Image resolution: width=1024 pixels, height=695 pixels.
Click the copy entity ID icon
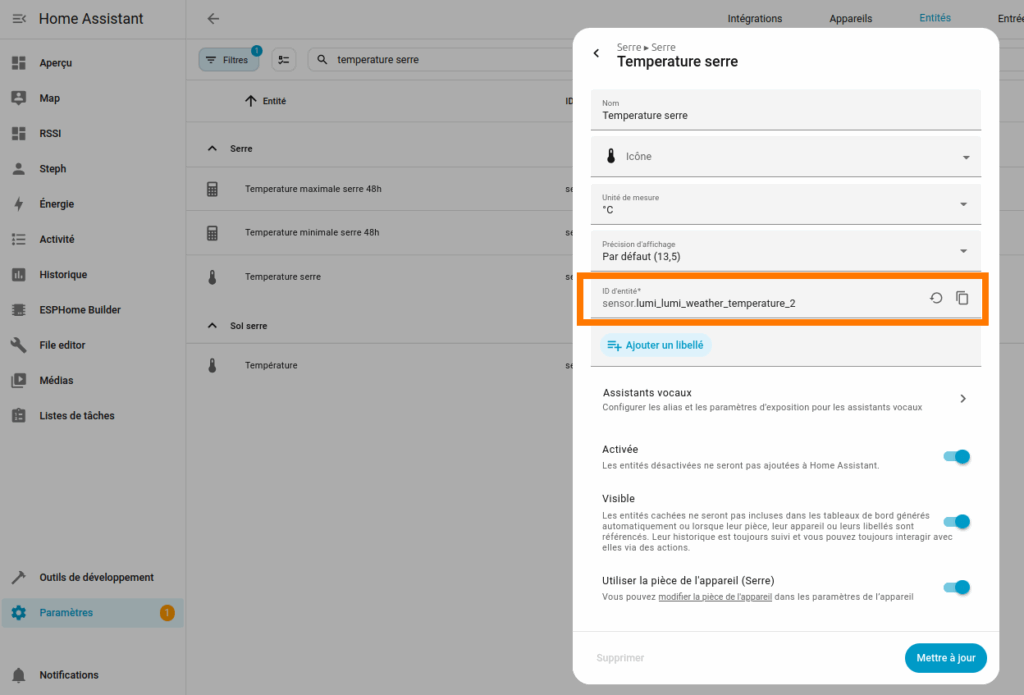962,298
